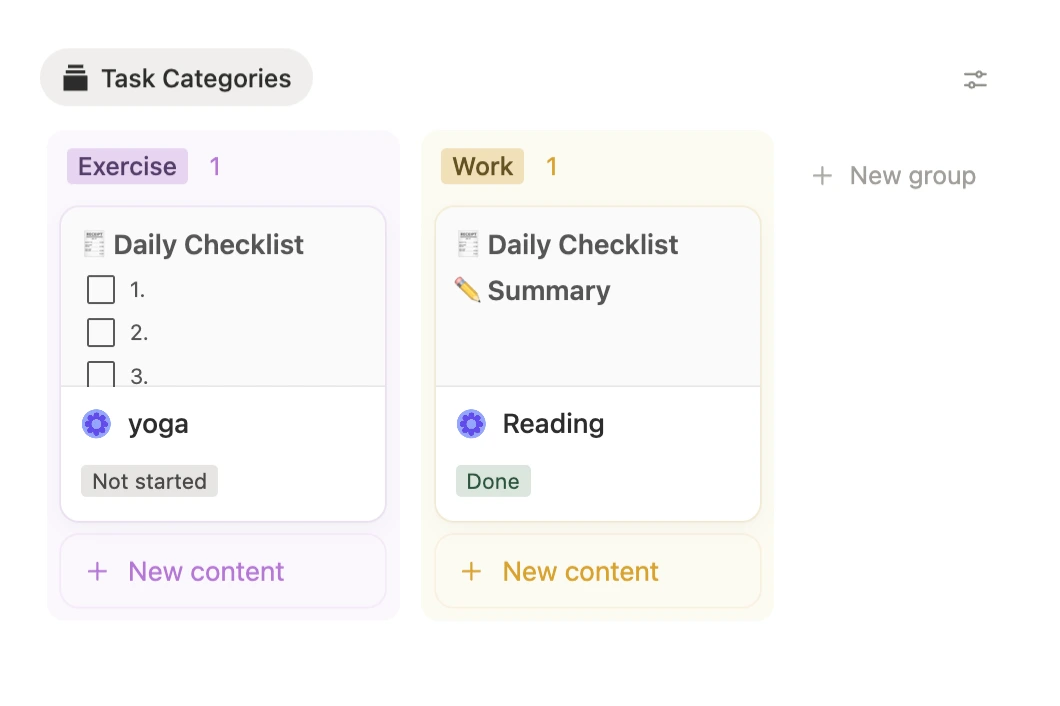Open the Done status dropdown
The width and height of the screenshot is (1060, 706).
click(493, 481)
